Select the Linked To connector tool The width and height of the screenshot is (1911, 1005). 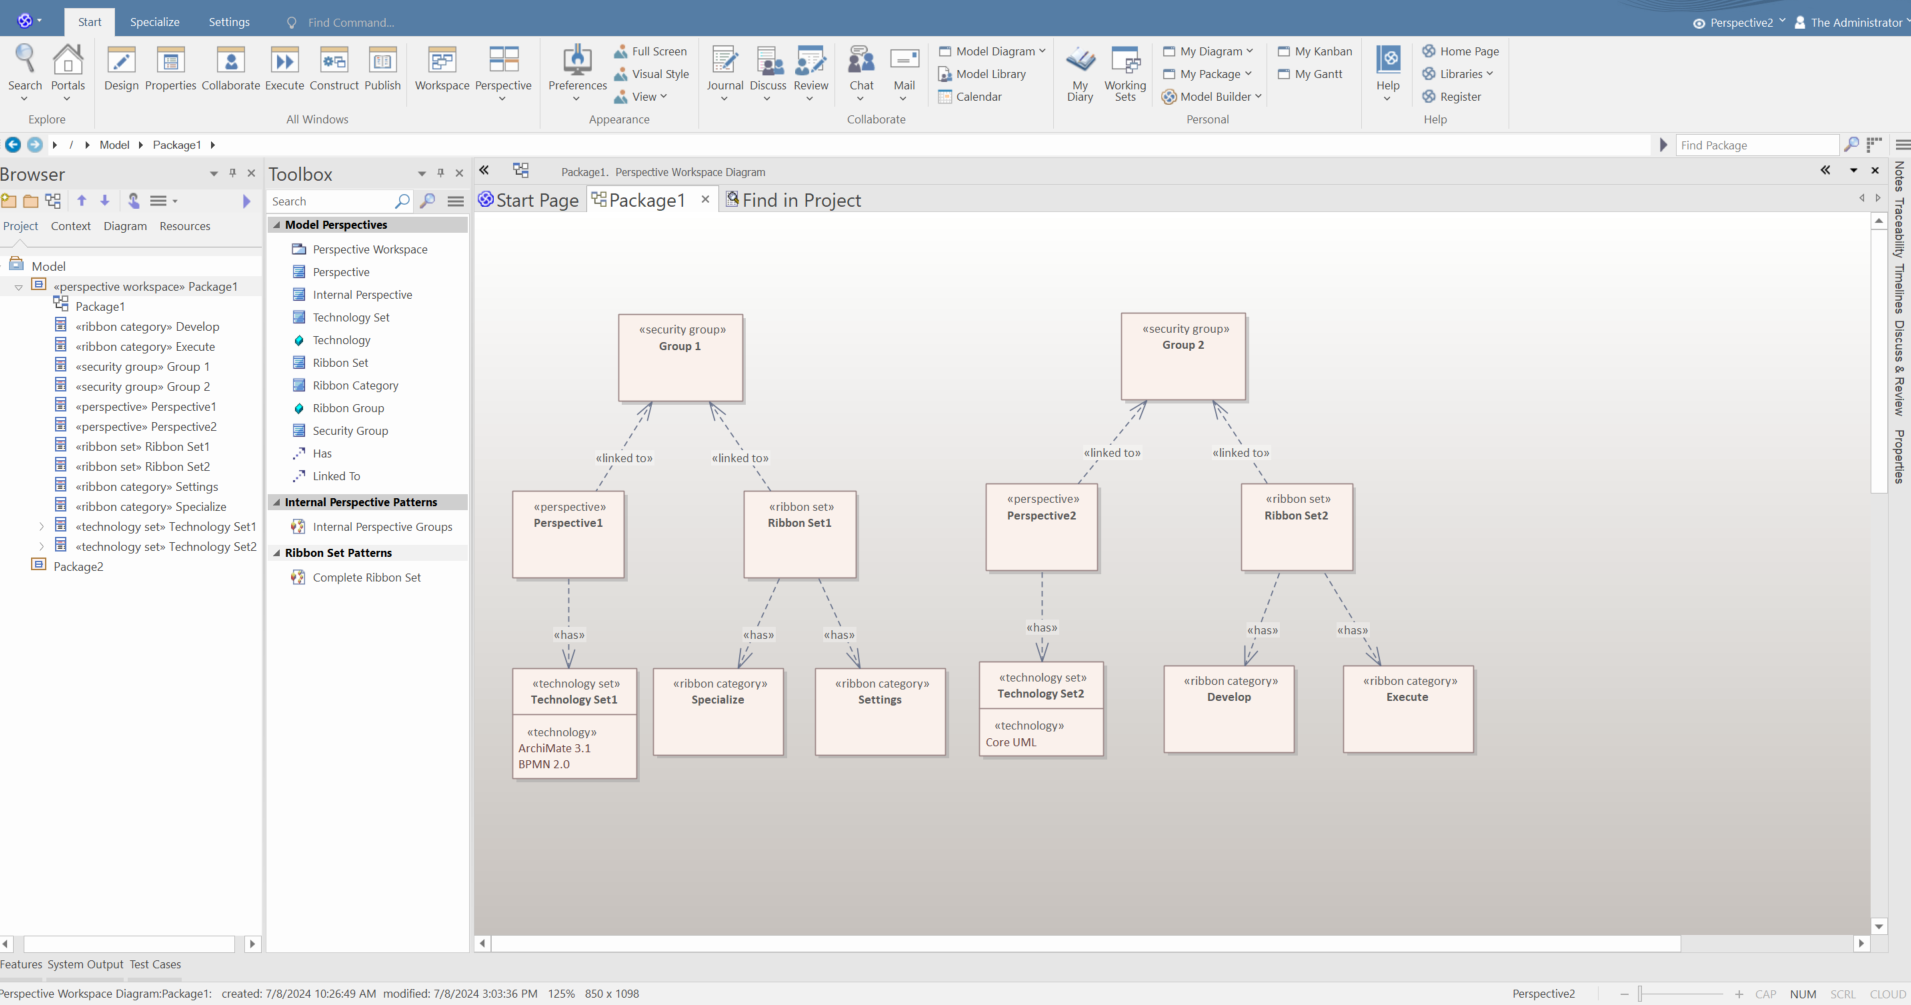336,476
